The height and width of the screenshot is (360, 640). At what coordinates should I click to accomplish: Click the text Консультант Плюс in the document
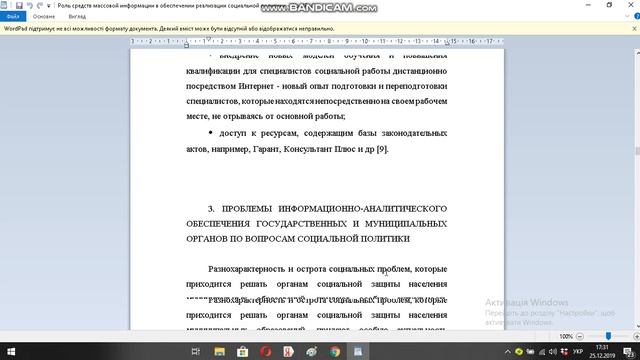click(x=319, y=149)
